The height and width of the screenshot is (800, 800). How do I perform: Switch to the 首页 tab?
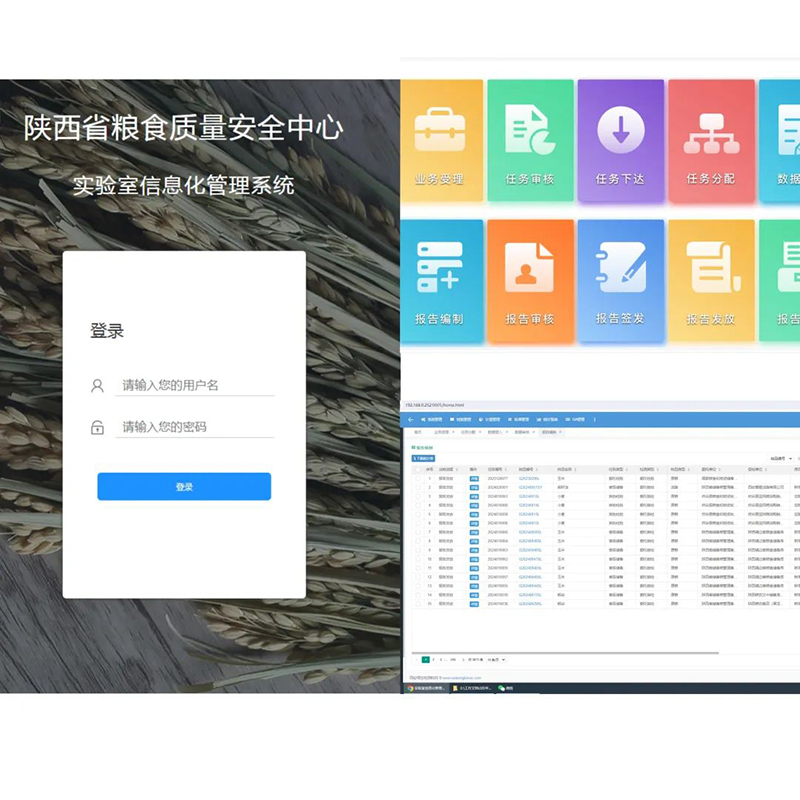click(418, 432)
